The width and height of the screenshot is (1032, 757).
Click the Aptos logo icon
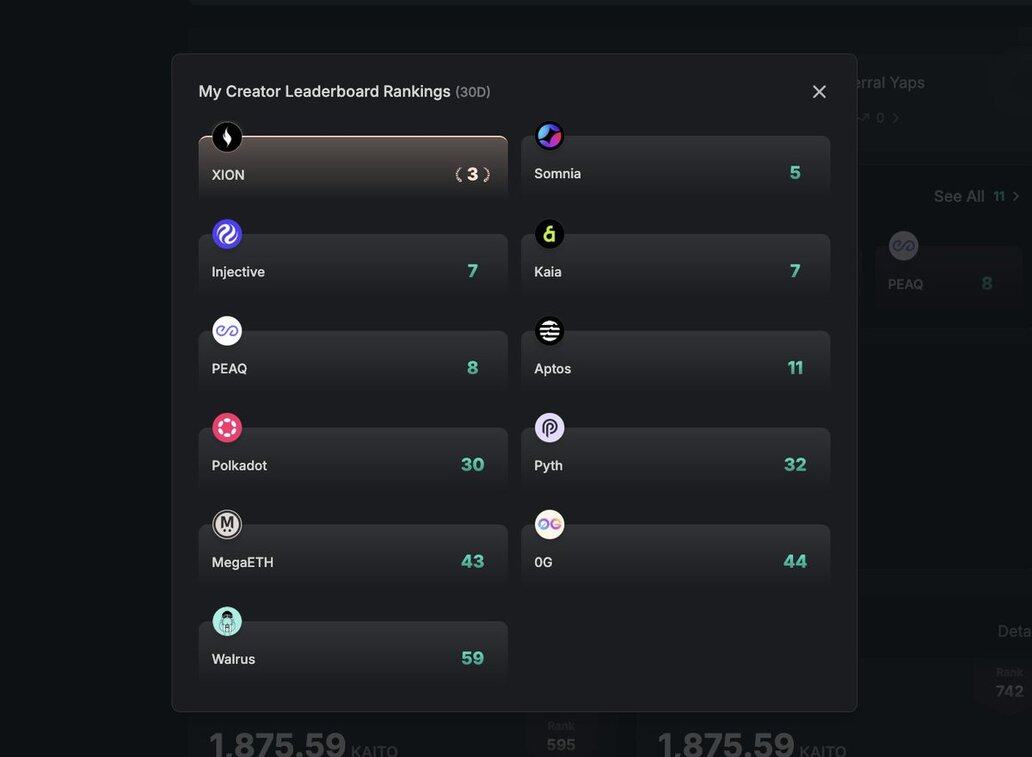coord(549,331)
